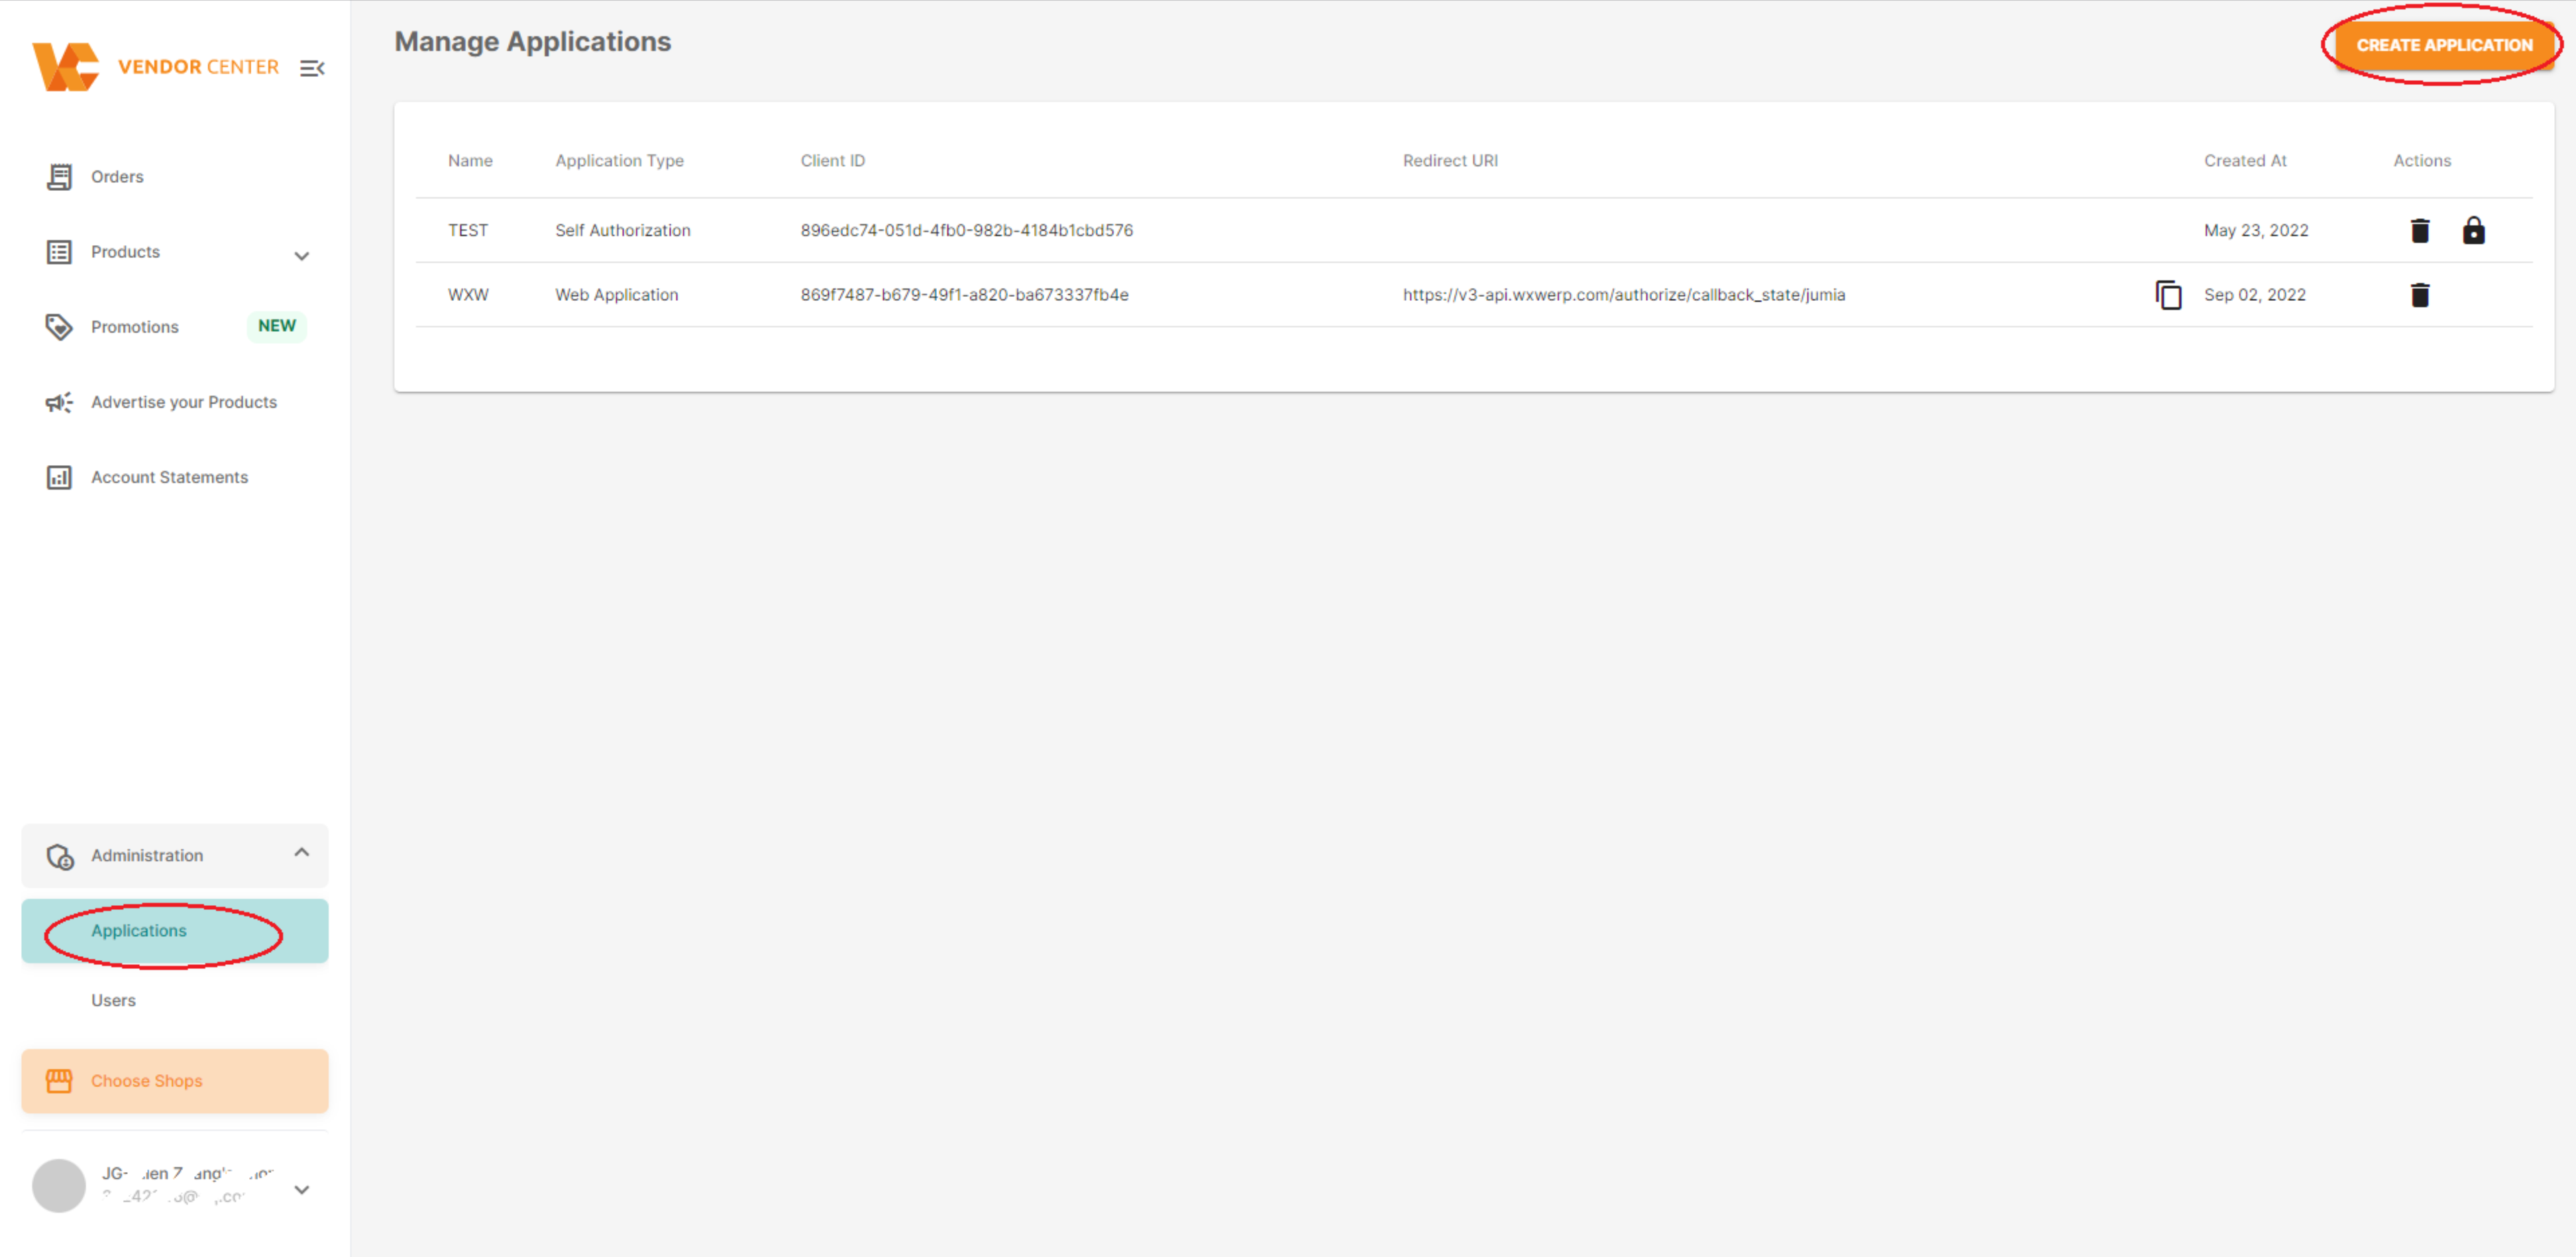The height and width of the screenshot is (1257, 2576).
Task: Open the Applications menu item
Action: click(x=139, y=930)
